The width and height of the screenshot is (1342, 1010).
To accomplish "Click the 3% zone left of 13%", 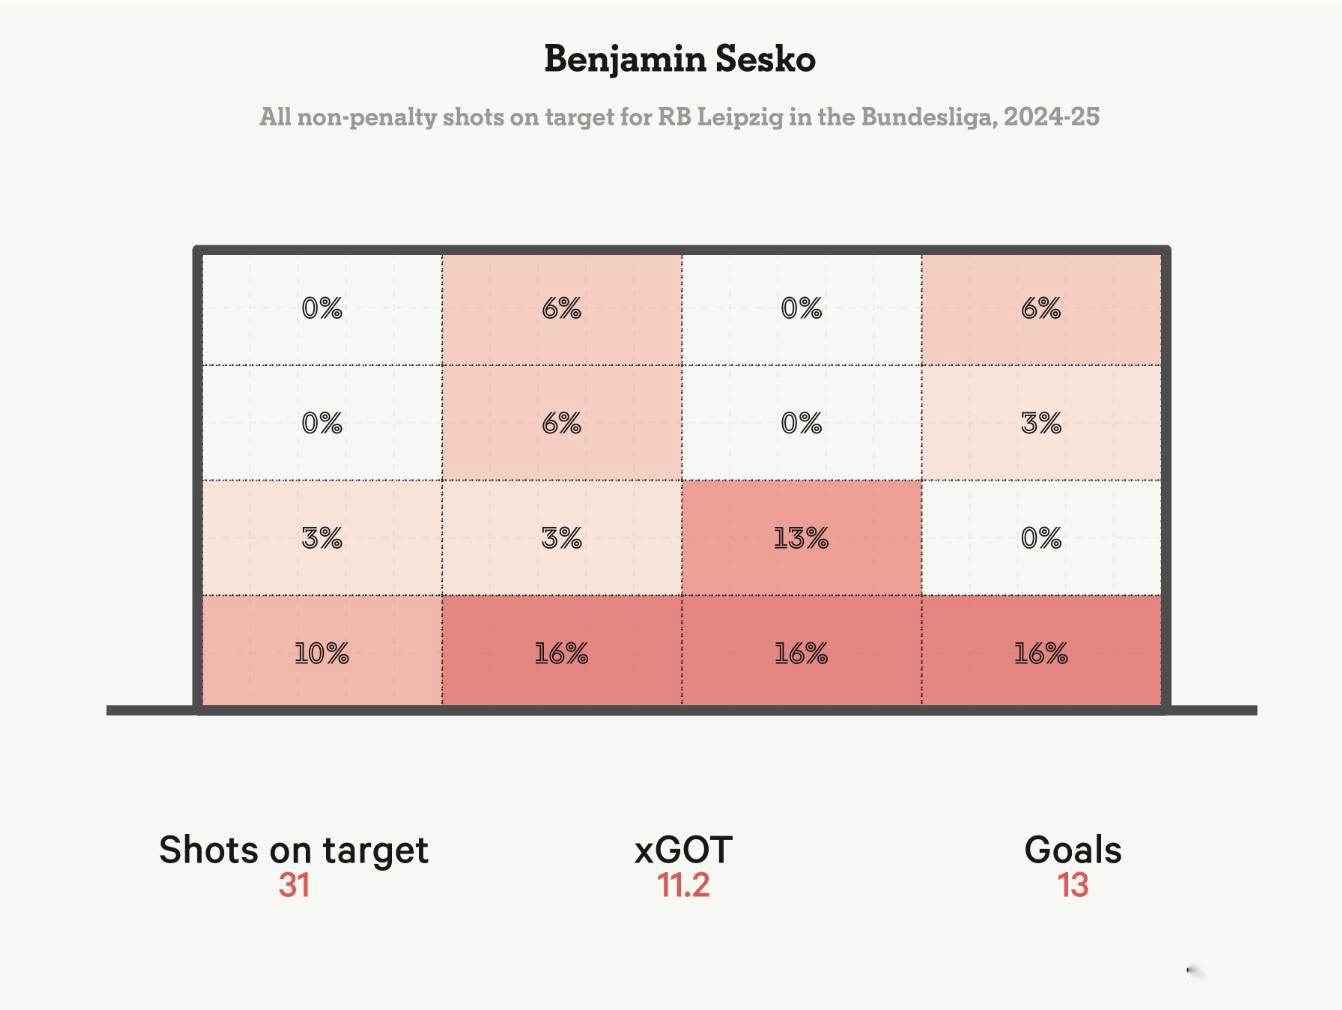I will point(561,538).
